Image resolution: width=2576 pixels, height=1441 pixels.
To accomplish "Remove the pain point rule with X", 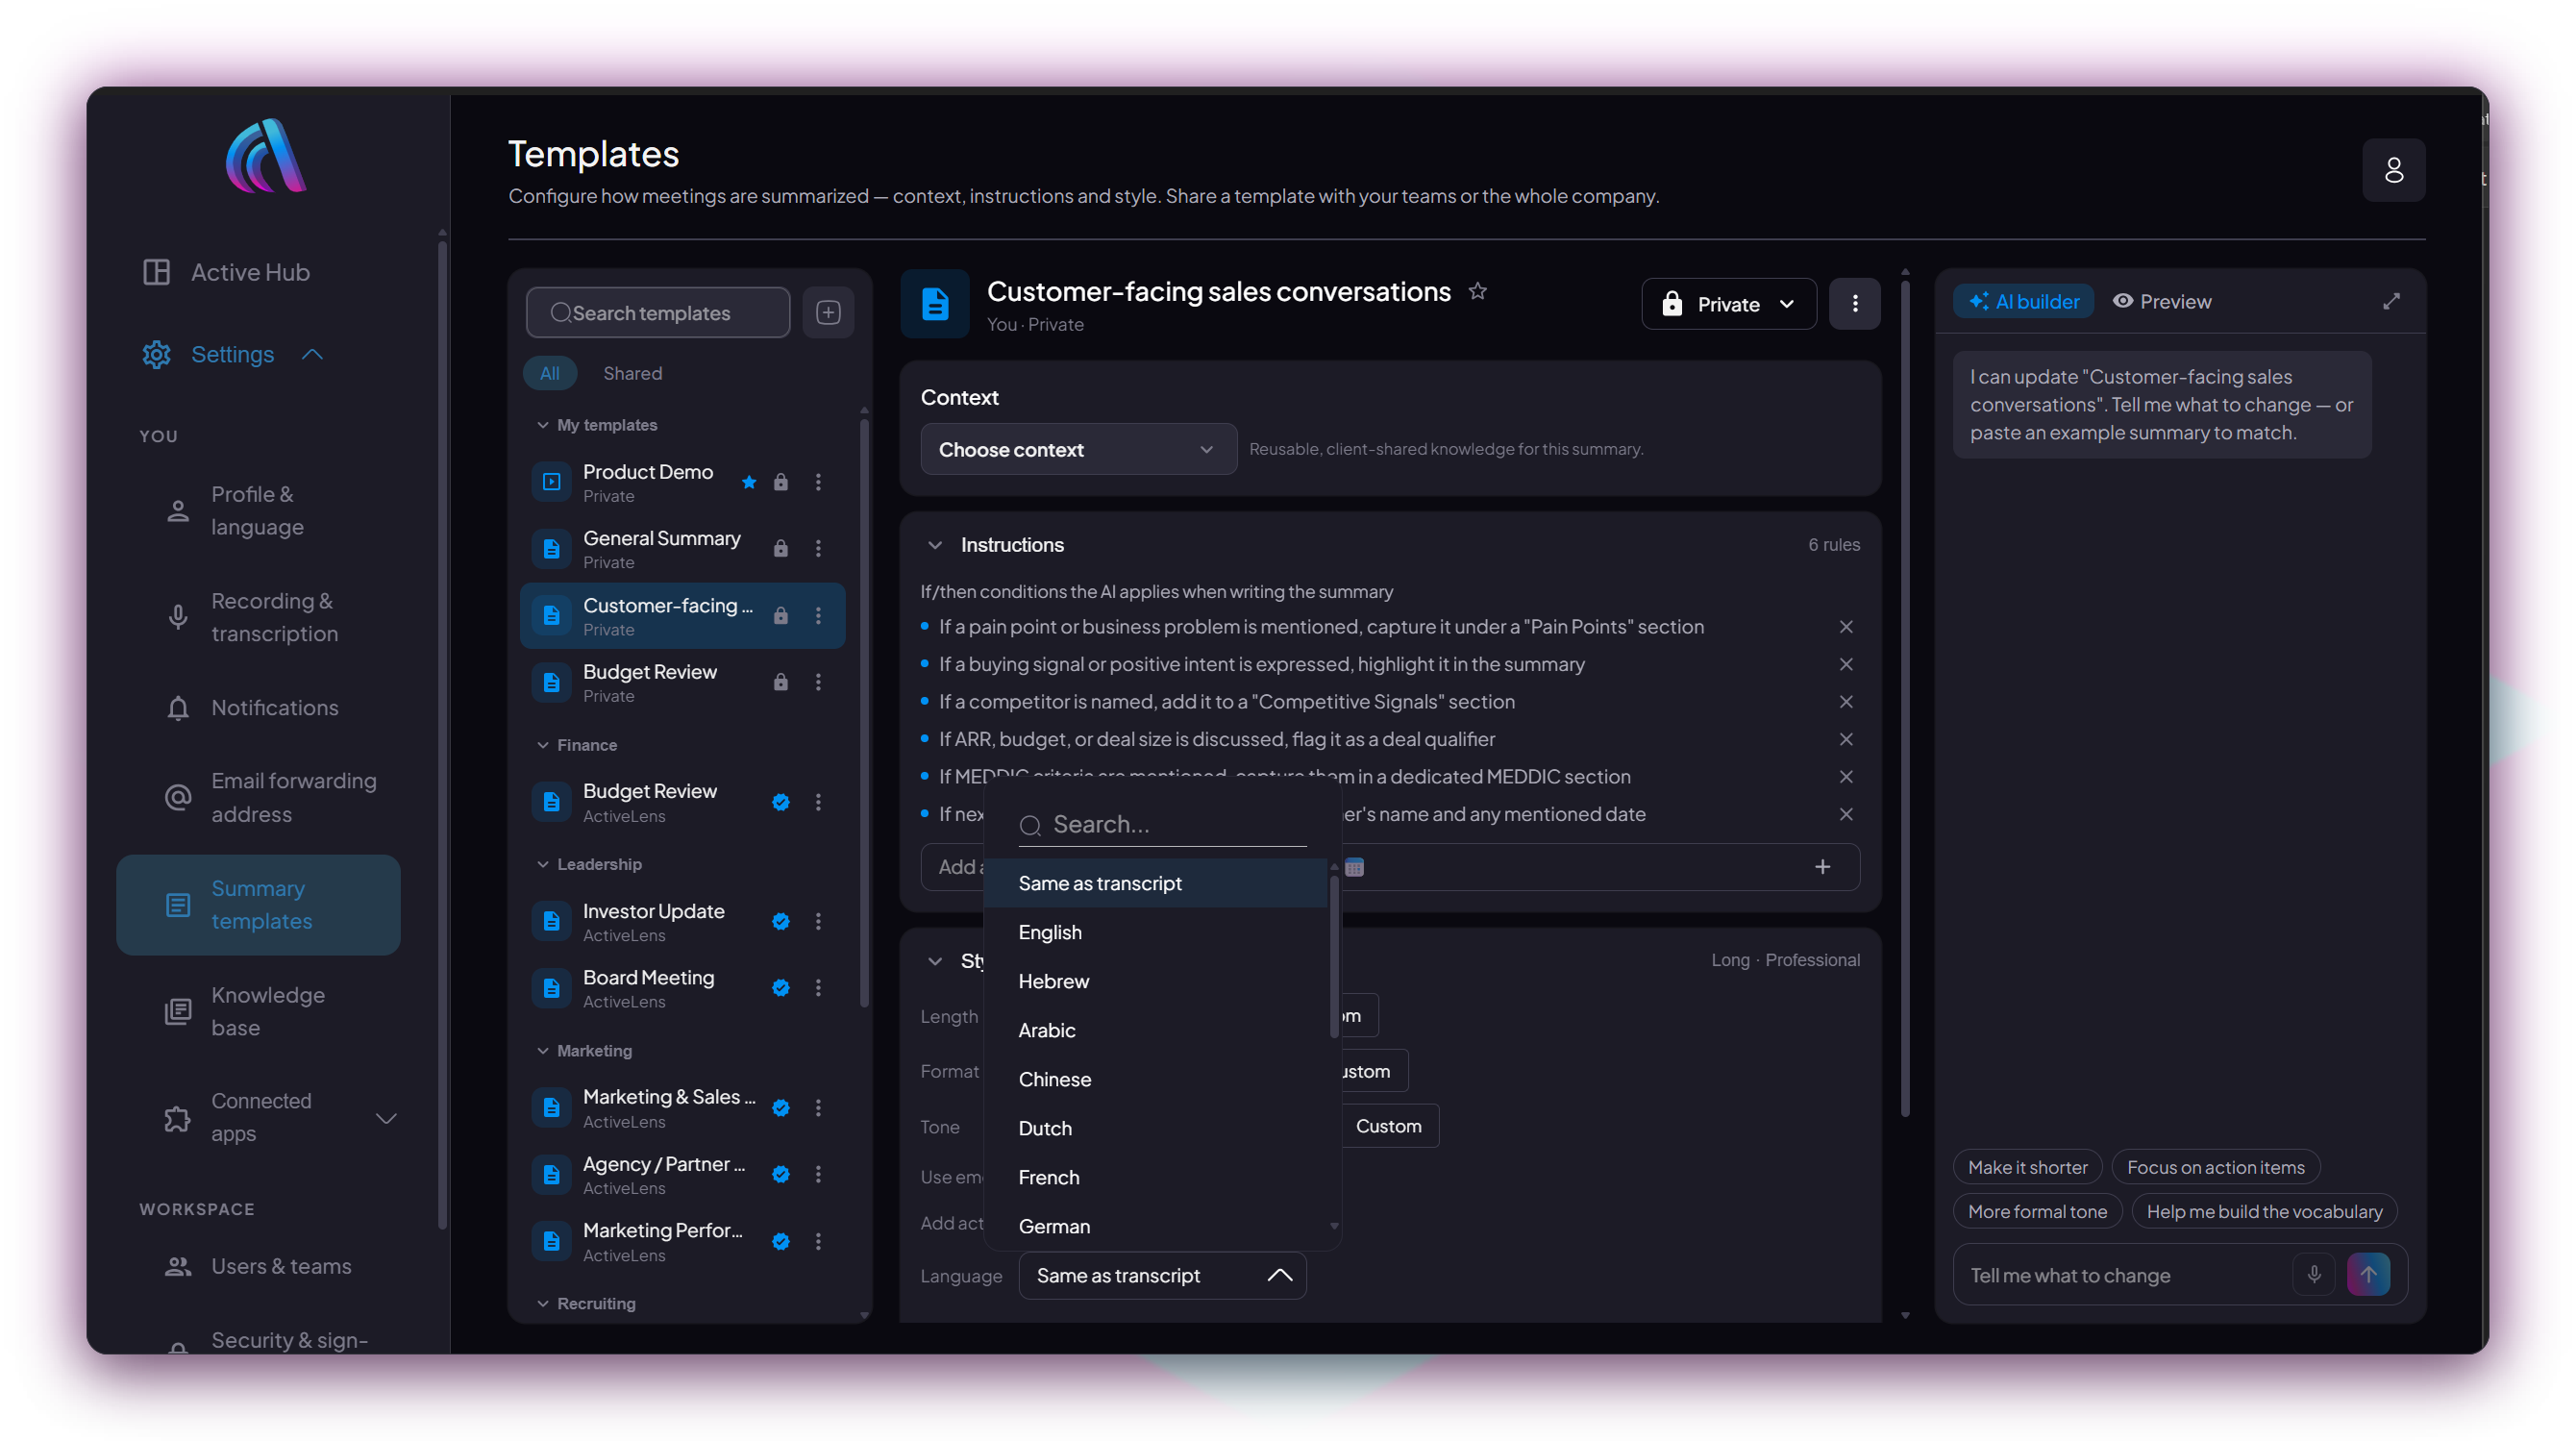I will tap(1846, 627).
